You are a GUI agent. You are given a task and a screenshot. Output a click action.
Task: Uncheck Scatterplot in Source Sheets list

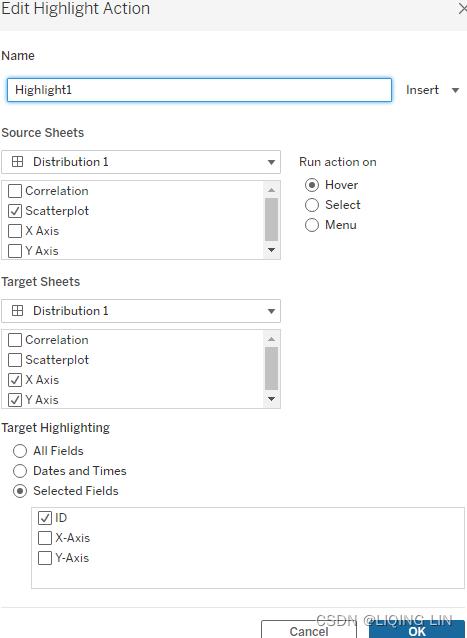[15, 211]
